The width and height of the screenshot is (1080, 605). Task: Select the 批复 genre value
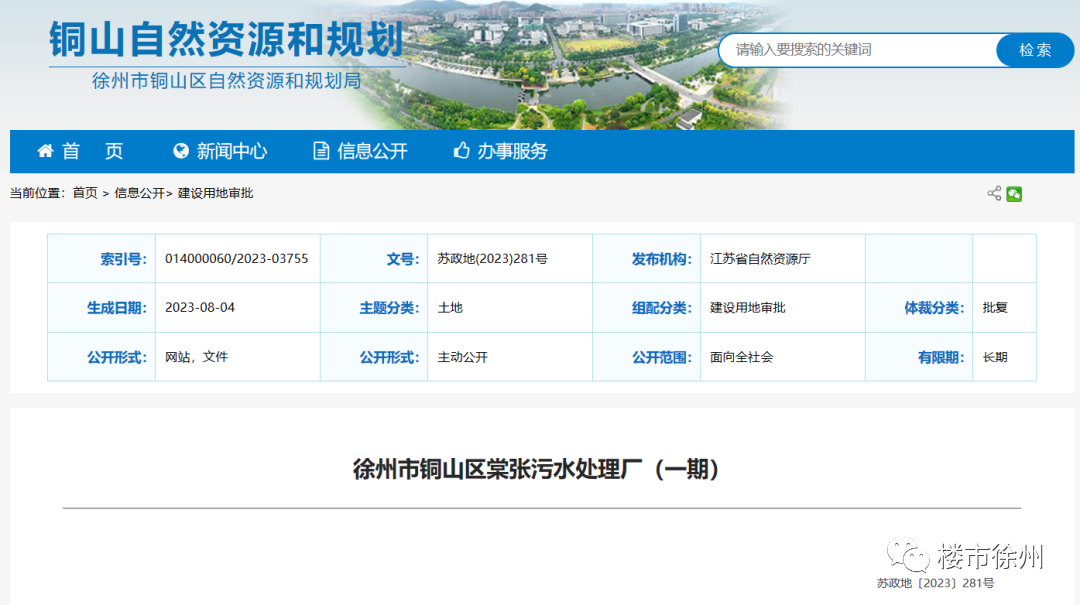click(995, 307)
